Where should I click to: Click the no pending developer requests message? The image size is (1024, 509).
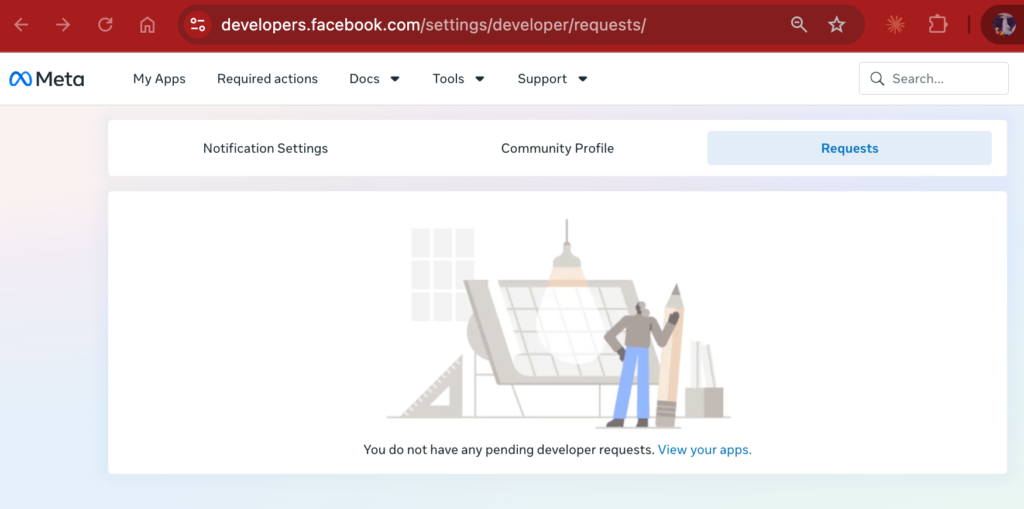509,450
